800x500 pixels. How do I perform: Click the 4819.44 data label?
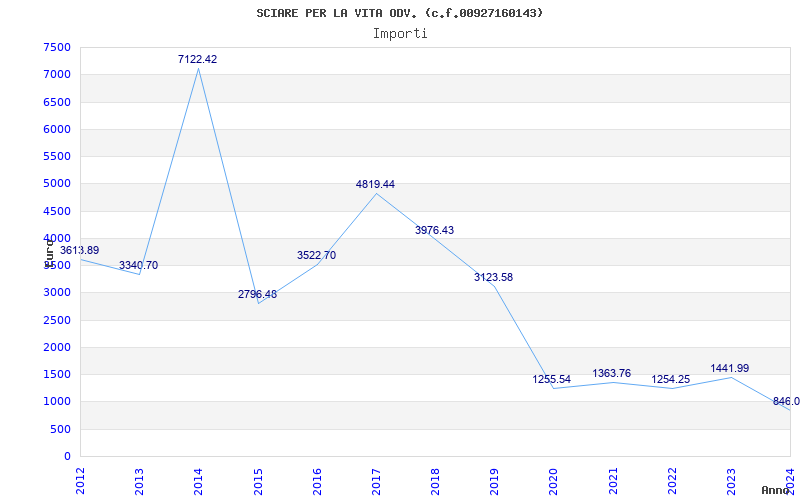375,184
